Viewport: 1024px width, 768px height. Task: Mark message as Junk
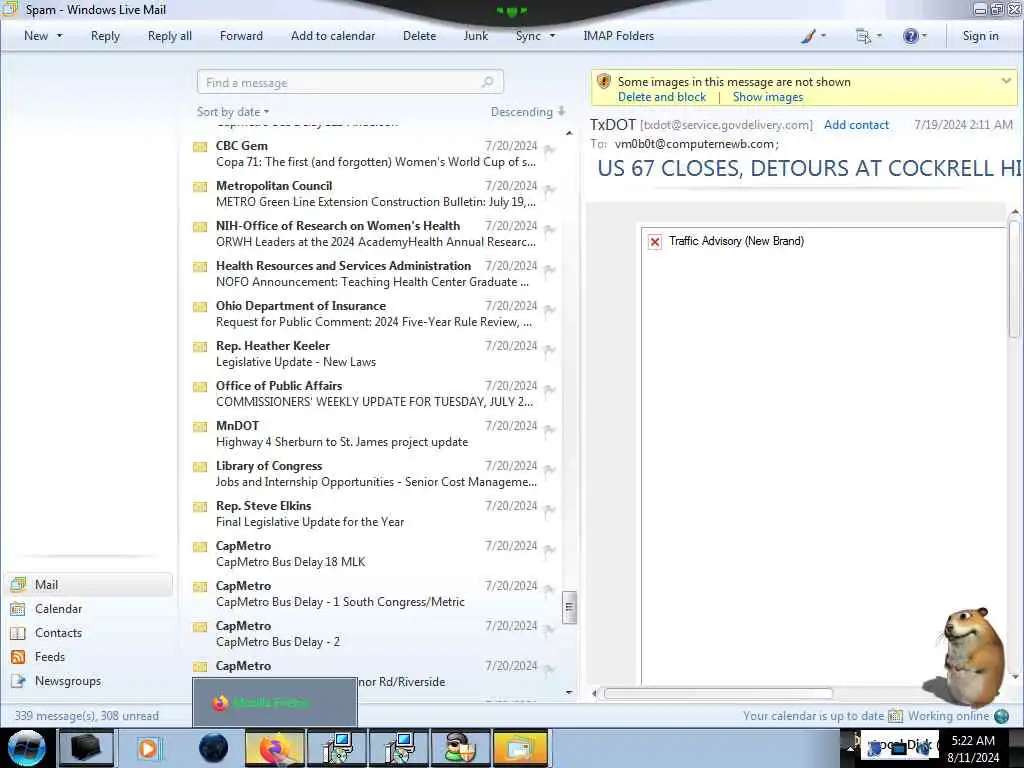tap(475, 36)
